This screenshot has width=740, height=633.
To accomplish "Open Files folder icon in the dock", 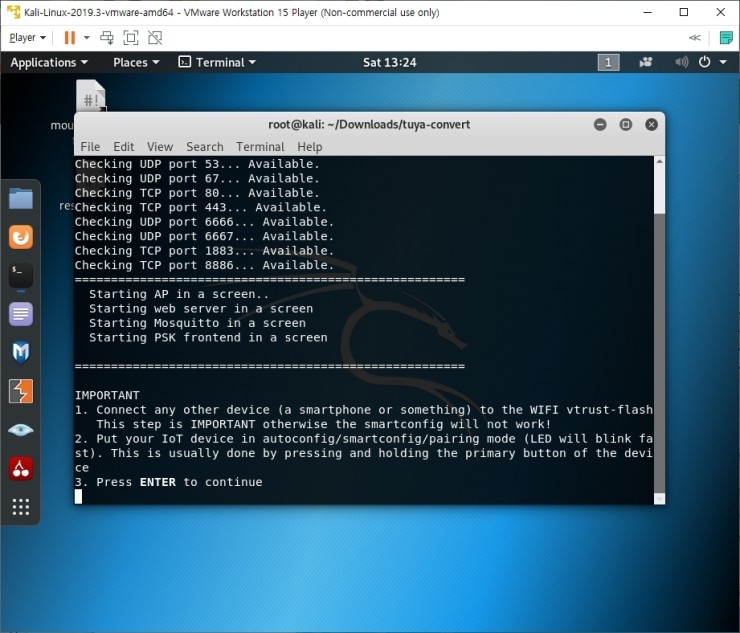I will tap(21, 198).
